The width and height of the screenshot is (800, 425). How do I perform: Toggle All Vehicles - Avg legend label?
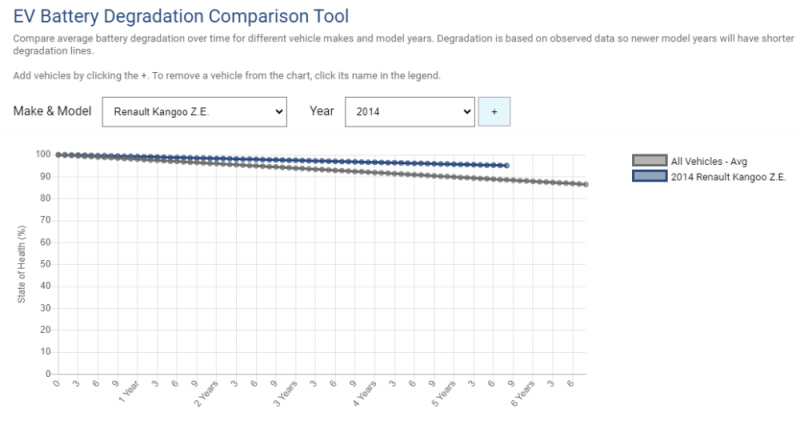[709, 160]
